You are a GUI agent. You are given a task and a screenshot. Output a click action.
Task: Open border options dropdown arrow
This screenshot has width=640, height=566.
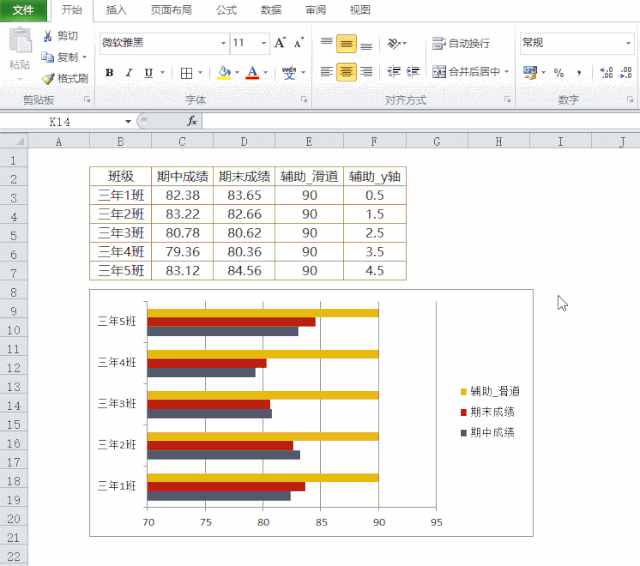[200, 73]
